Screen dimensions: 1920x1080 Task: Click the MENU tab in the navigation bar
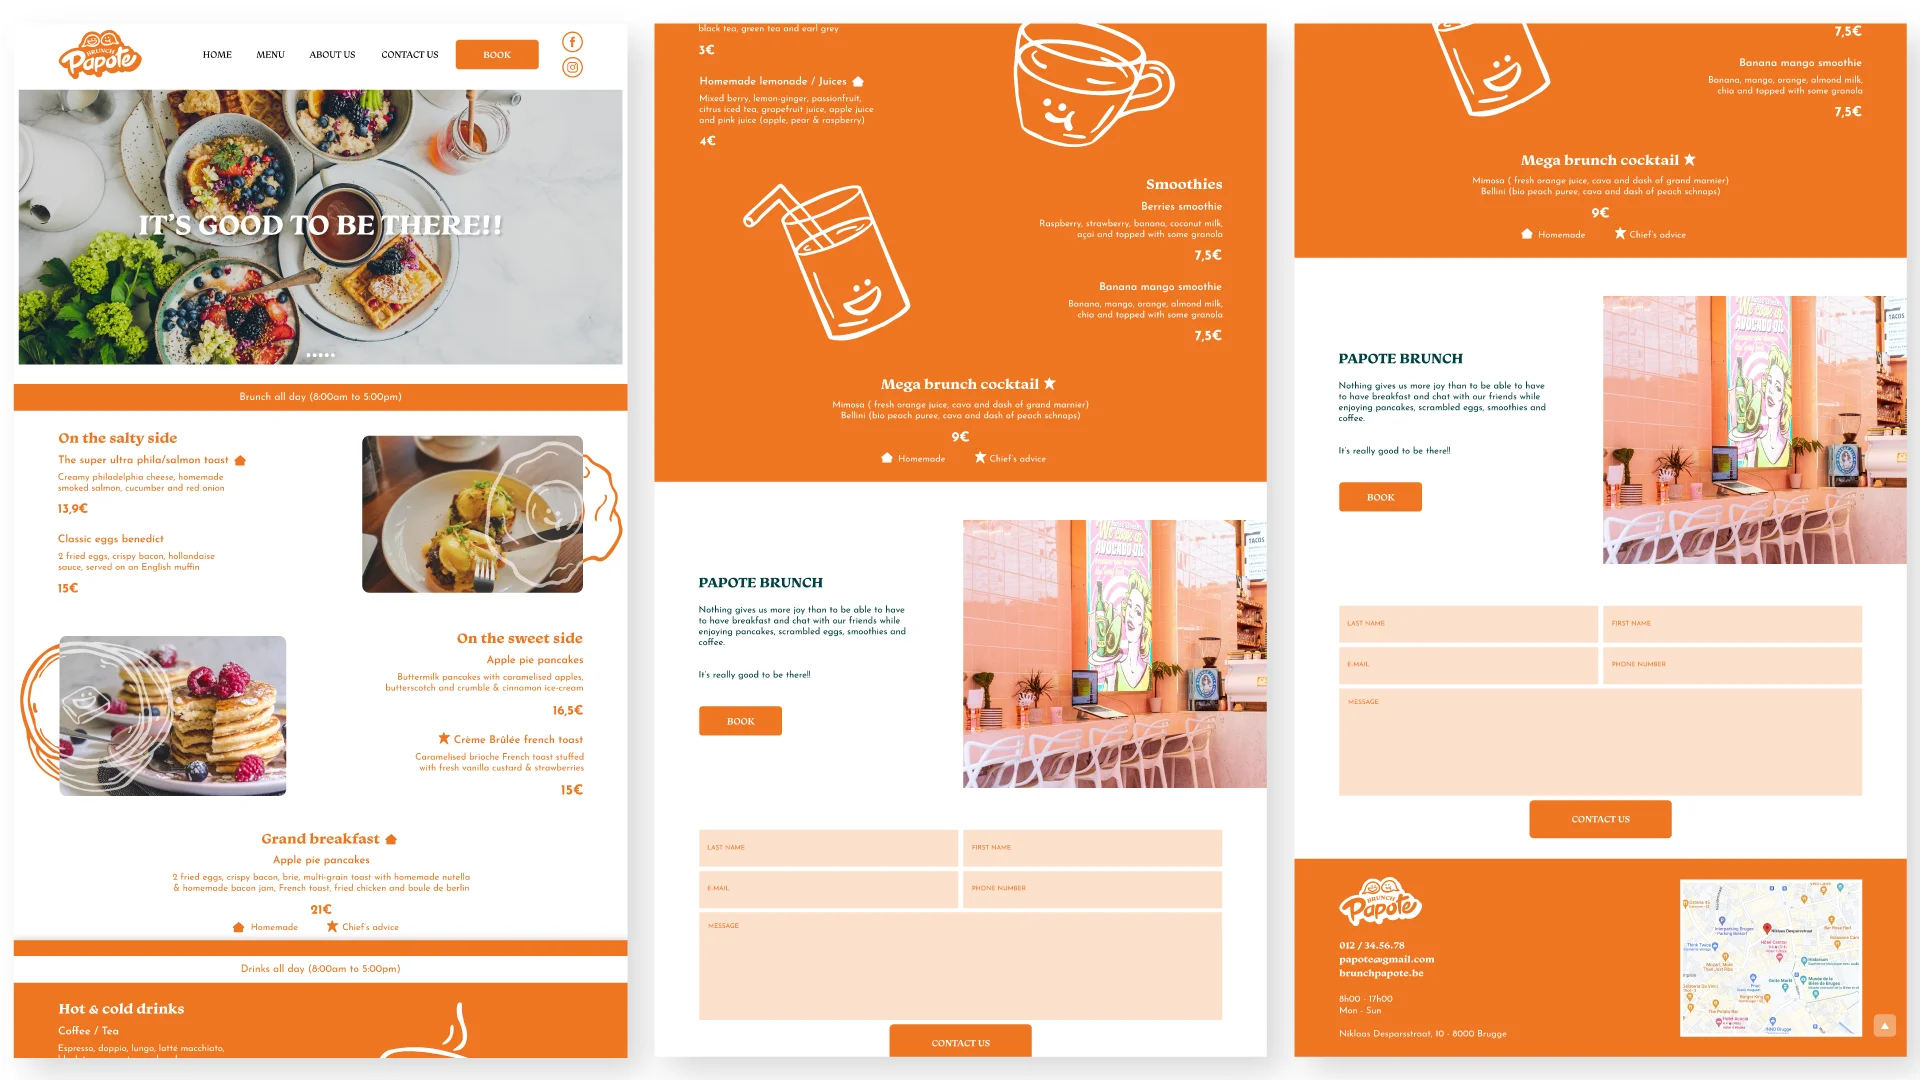point(270,53)
